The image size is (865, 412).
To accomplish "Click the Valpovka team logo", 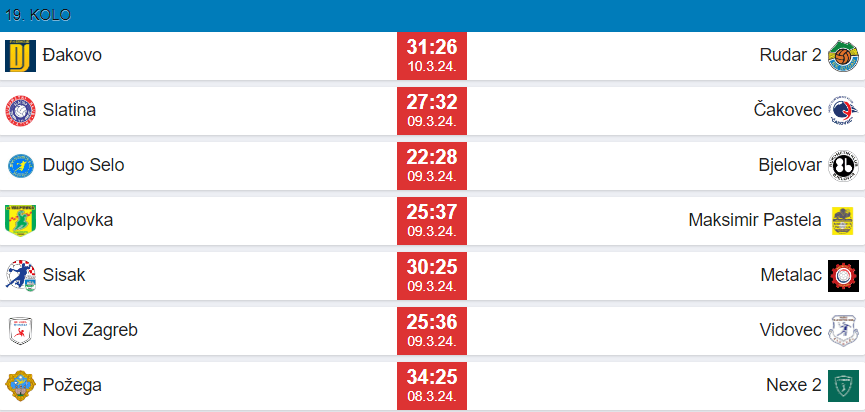I will click(x=20, y=220).
